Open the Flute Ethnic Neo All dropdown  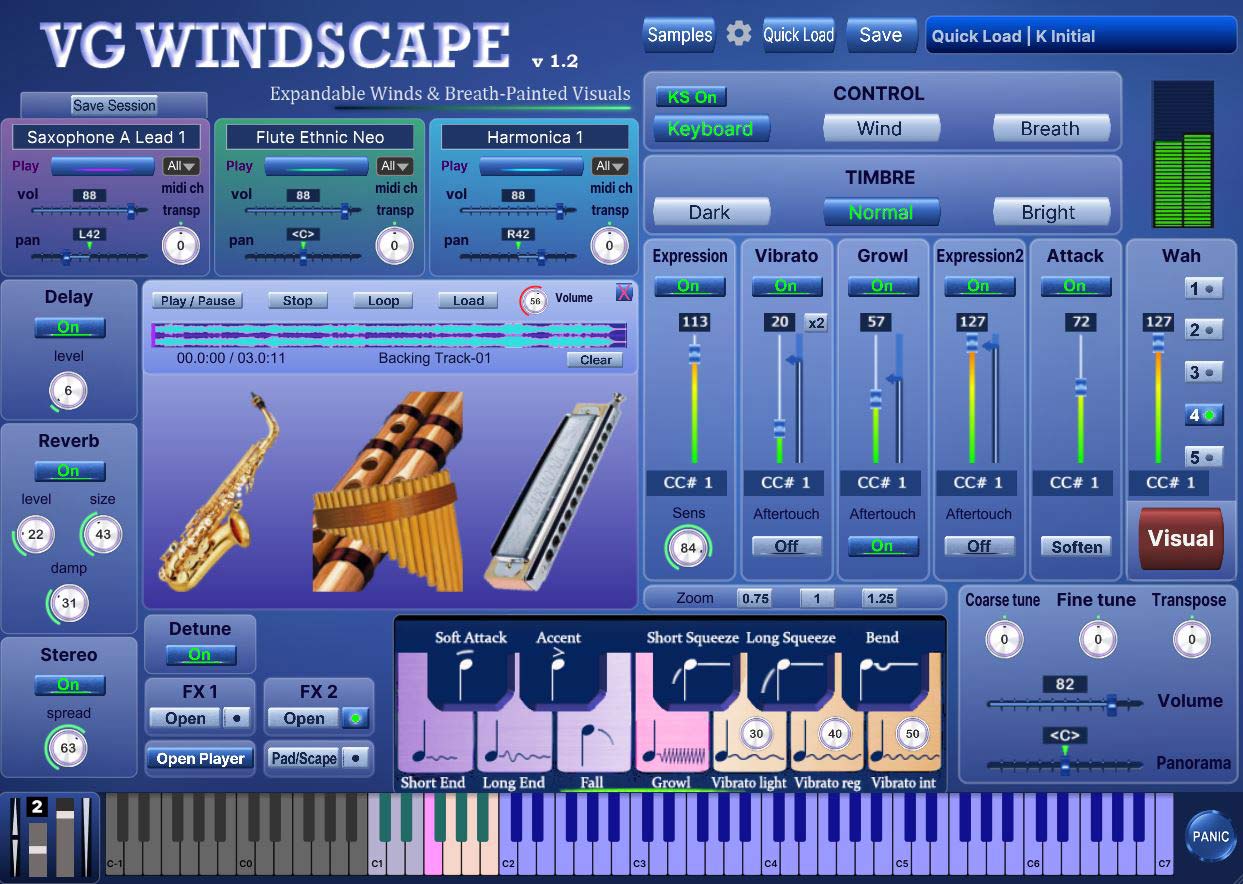(395, 166)
